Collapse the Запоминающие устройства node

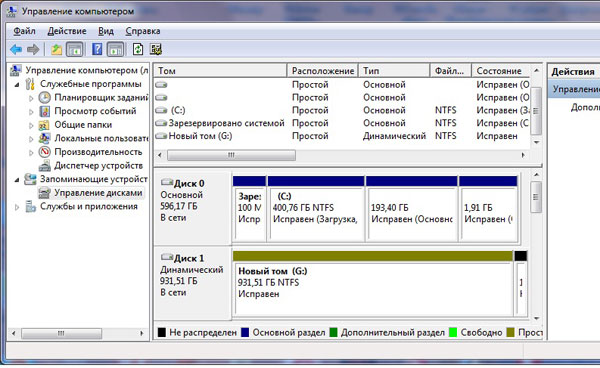pos(17,180)
